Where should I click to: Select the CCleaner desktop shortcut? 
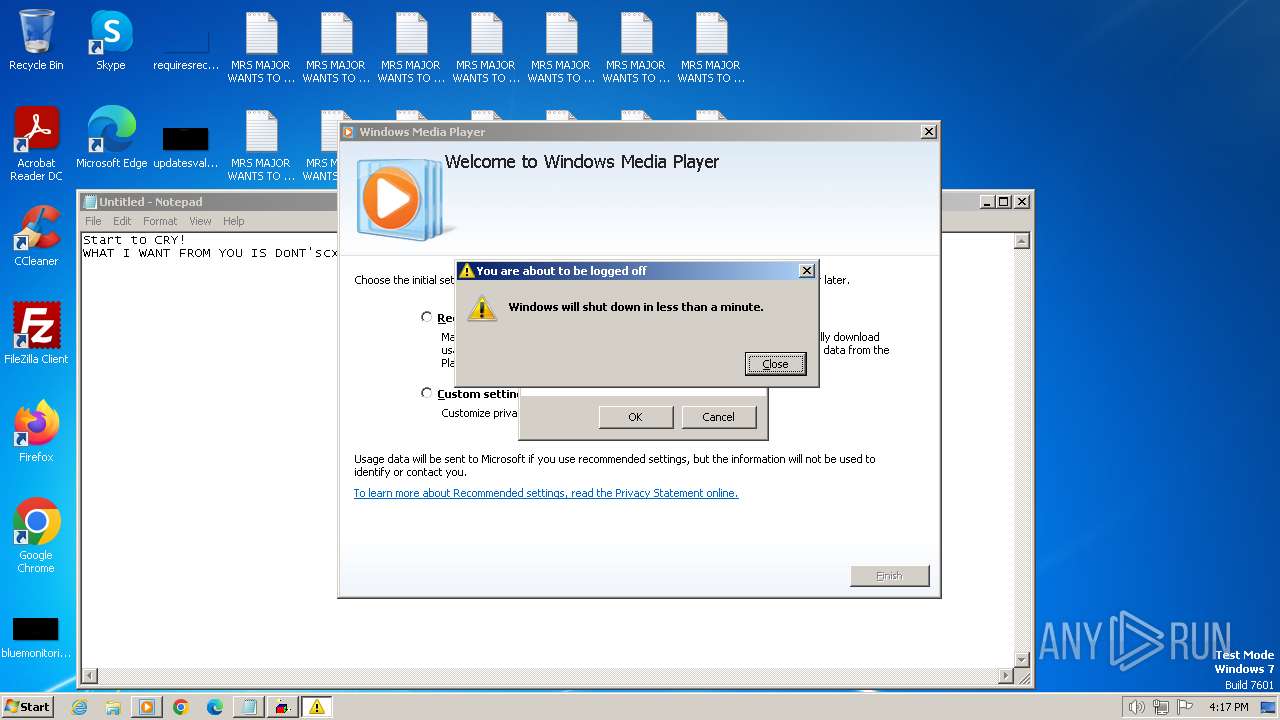[x=36, y=236]
